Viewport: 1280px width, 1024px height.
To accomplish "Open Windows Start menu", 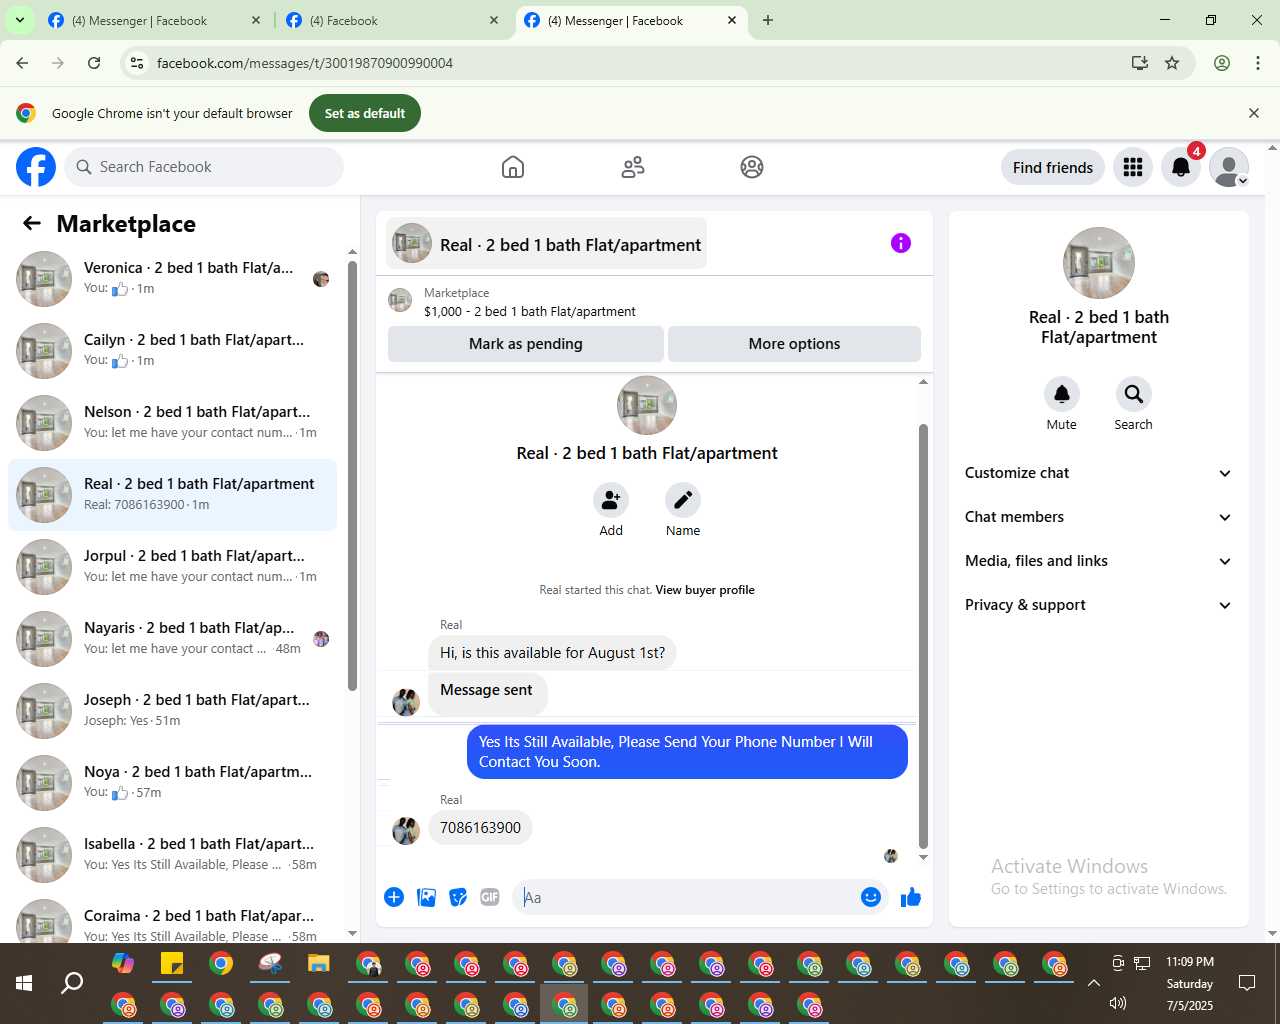I will [24, 983].
